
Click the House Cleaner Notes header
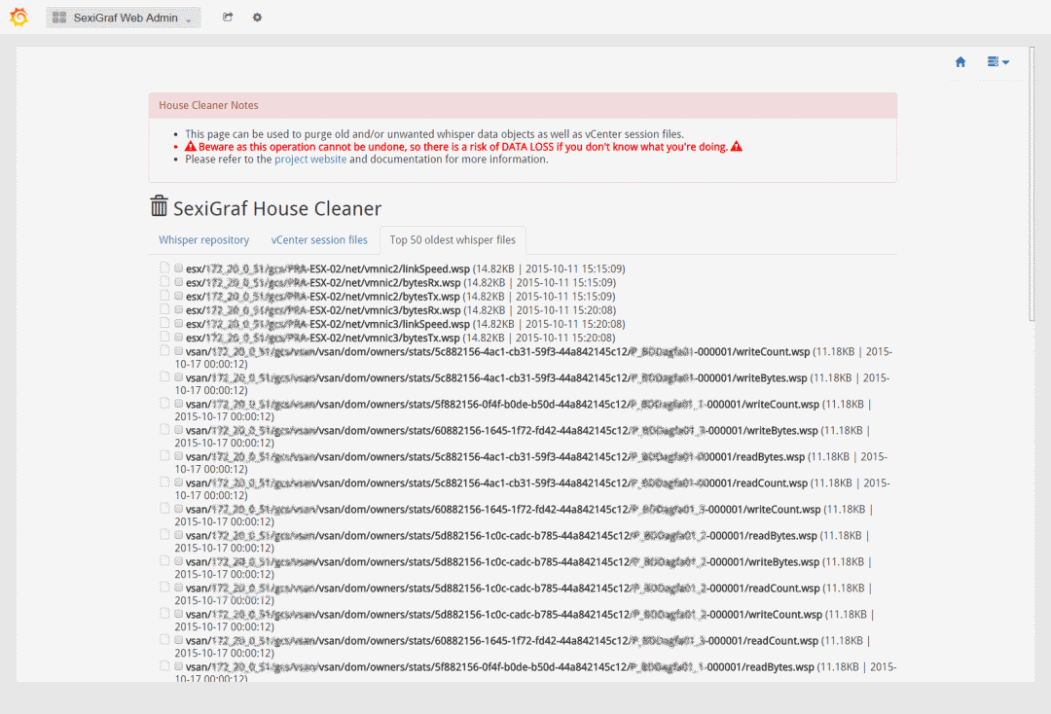[523, 105]
